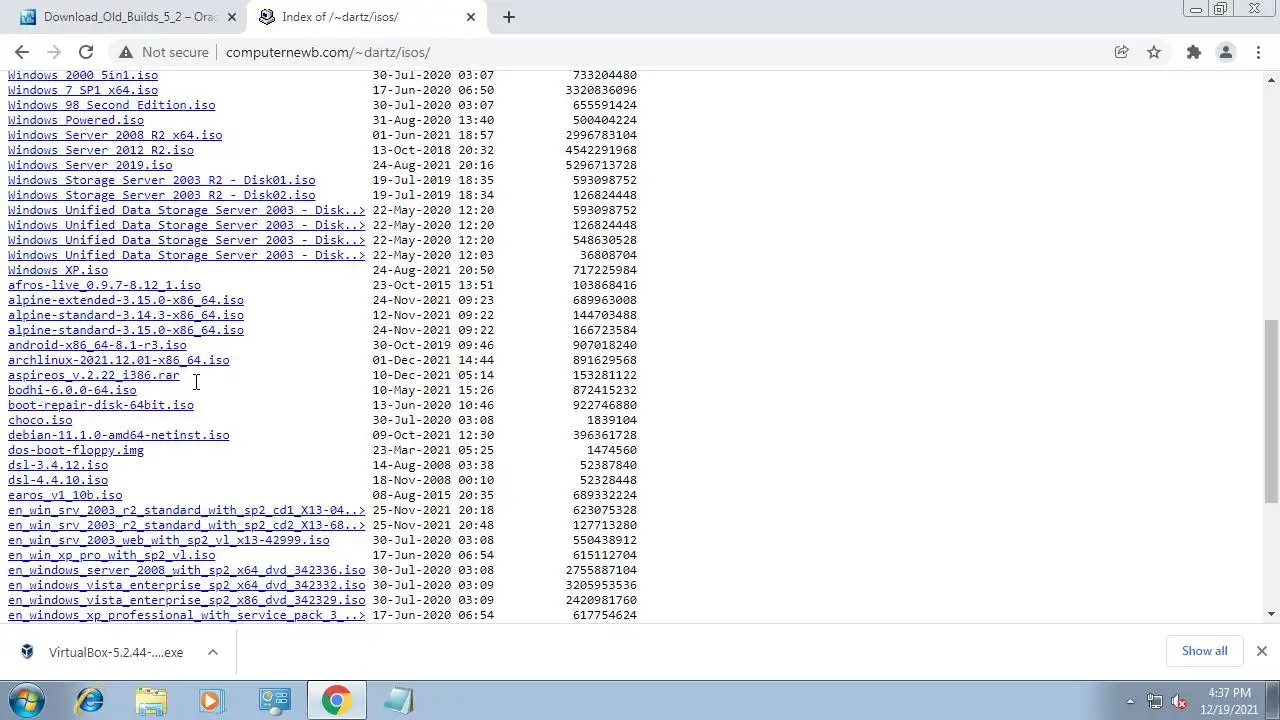Bookmark this page with star

(1154, 52)
